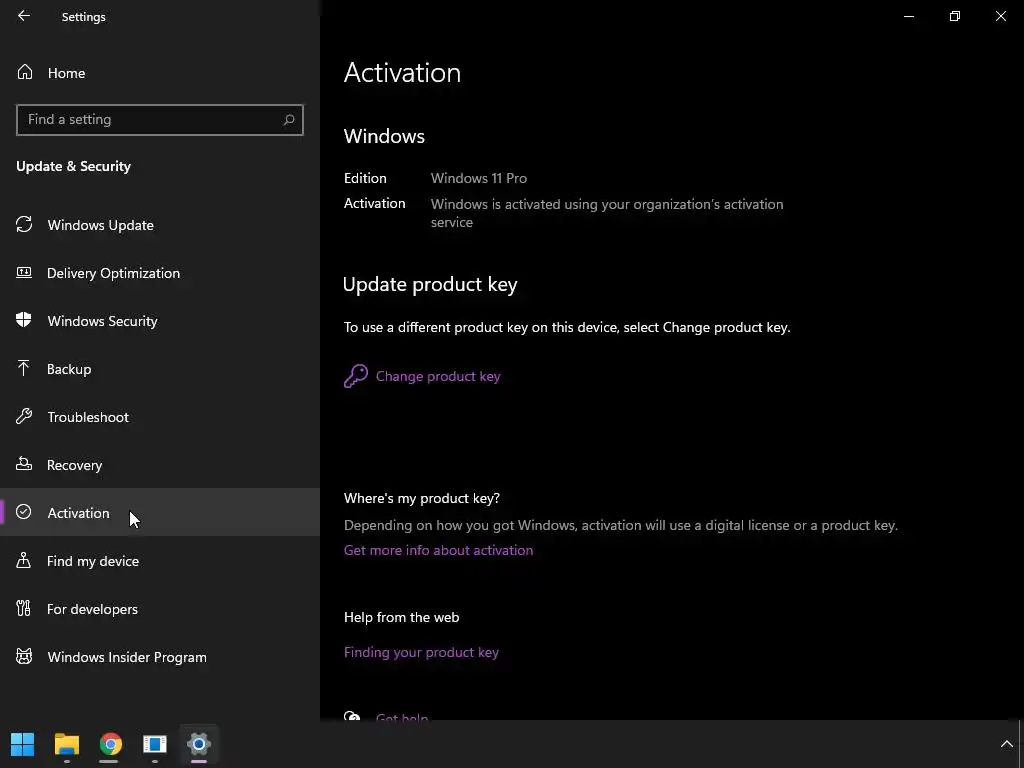Image resolution: width=1024 pixels, height=768 pixels.
Task: Open the video app taskbar icon
Action: click(155, 743)
